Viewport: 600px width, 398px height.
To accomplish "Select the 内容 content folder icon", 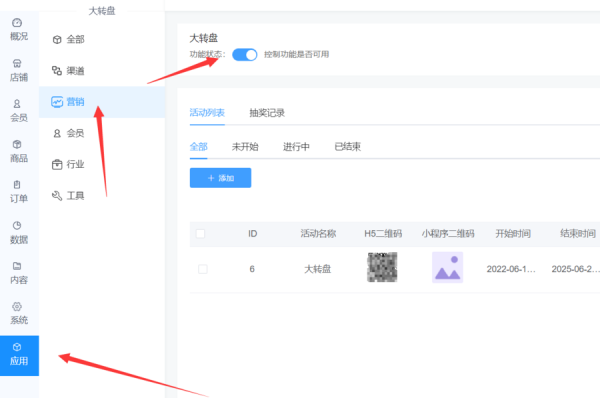I will 17,266.
